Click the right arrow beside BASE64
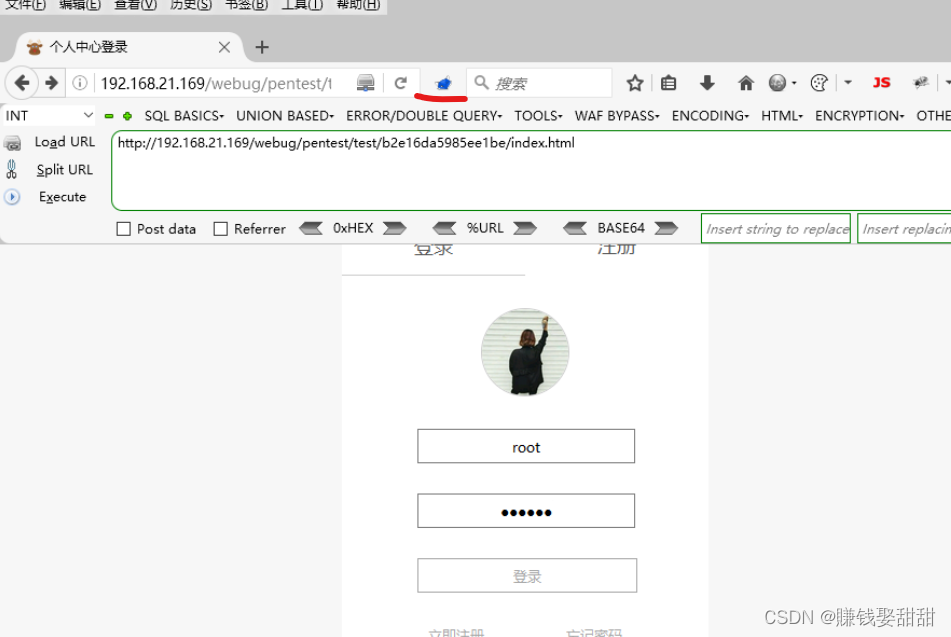Viewport: 951px width, 637px height. (x=666, y=228)
